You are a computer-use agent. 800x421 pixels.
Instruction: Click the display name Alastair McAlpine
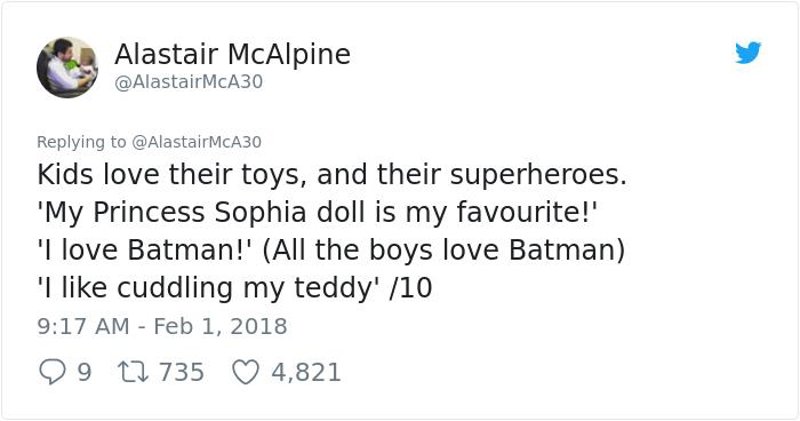coord(231,54)
